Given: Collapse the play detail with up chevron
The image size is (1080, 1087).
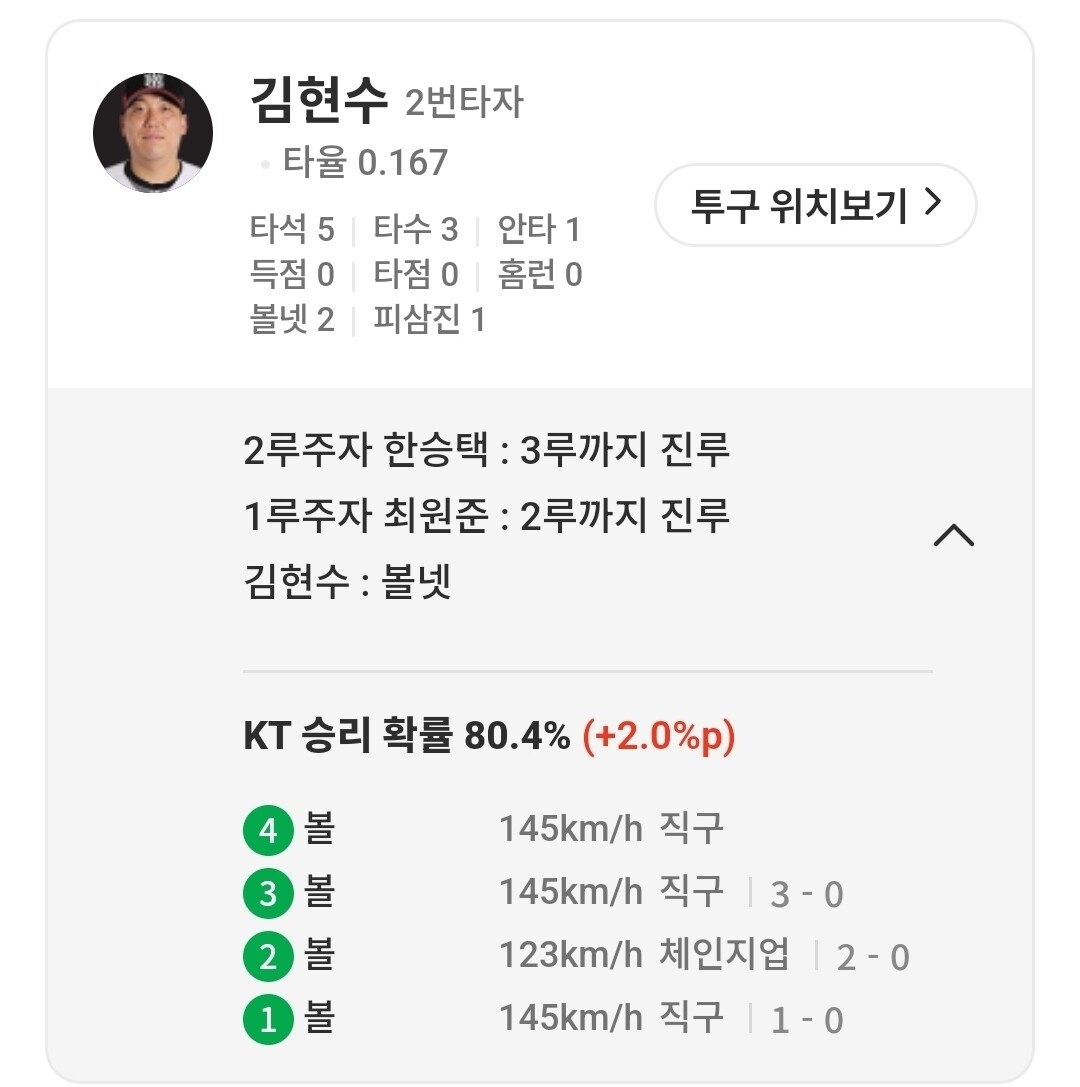Looking at the screenshot, I should pyautogui.click(x=953, y=536).
